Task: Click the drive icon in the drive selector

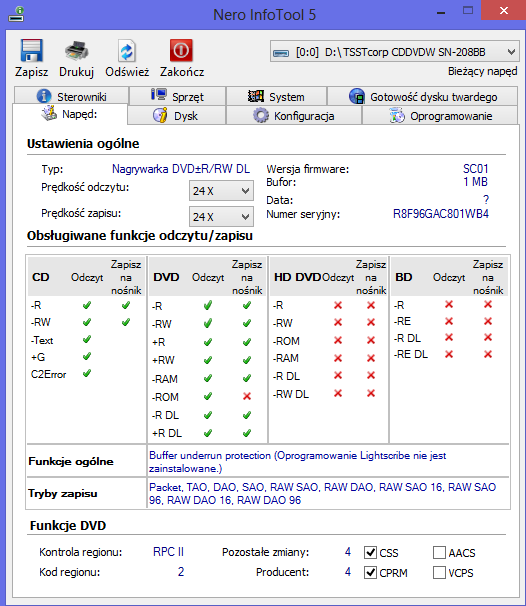Action: [x=281, y=53]
